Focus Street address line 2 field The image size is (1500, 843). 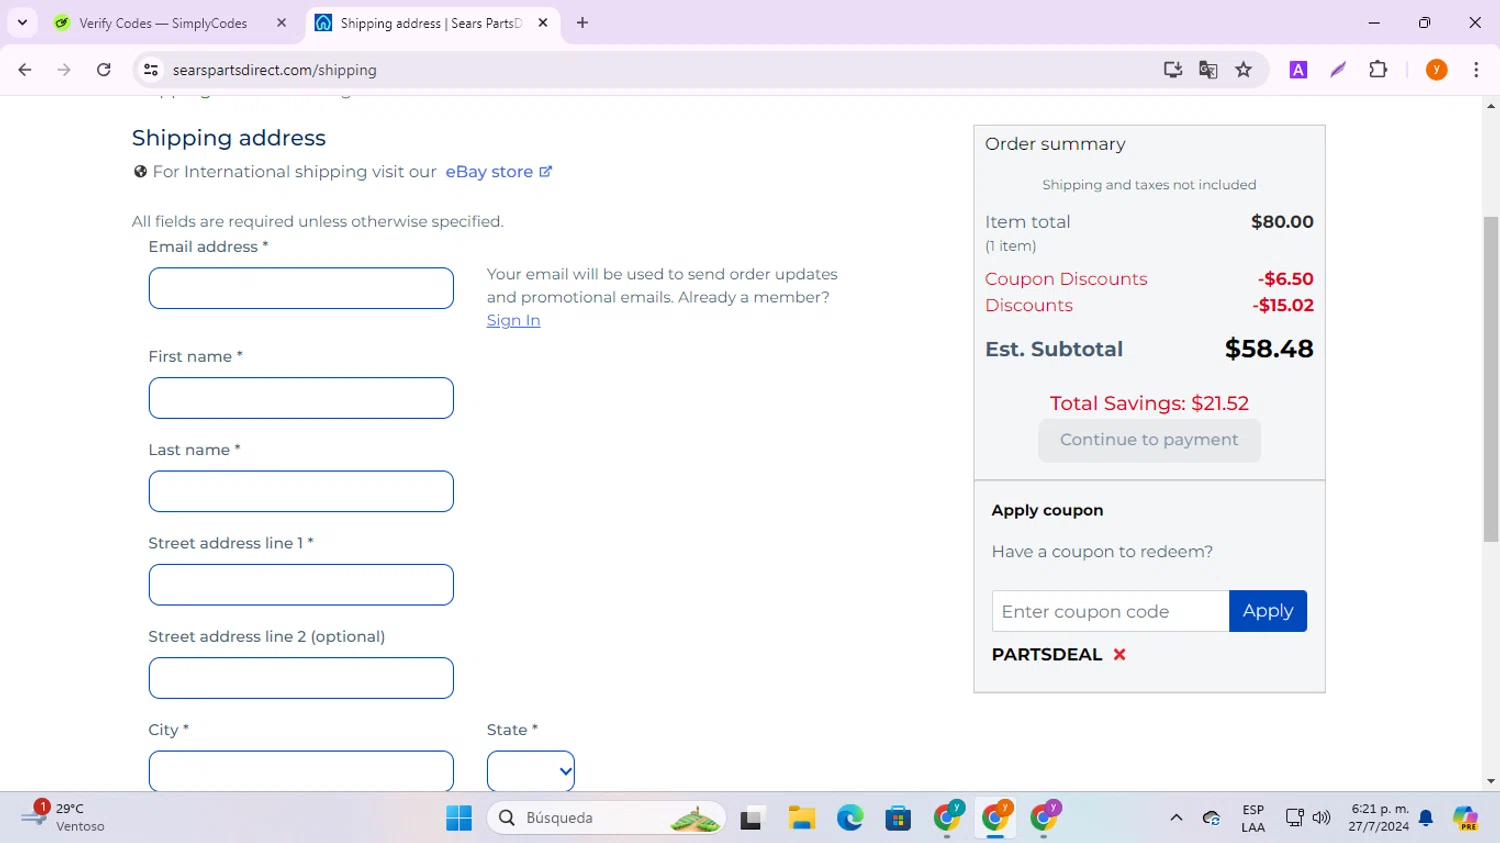pyautogui.click(x=301, y=678)
